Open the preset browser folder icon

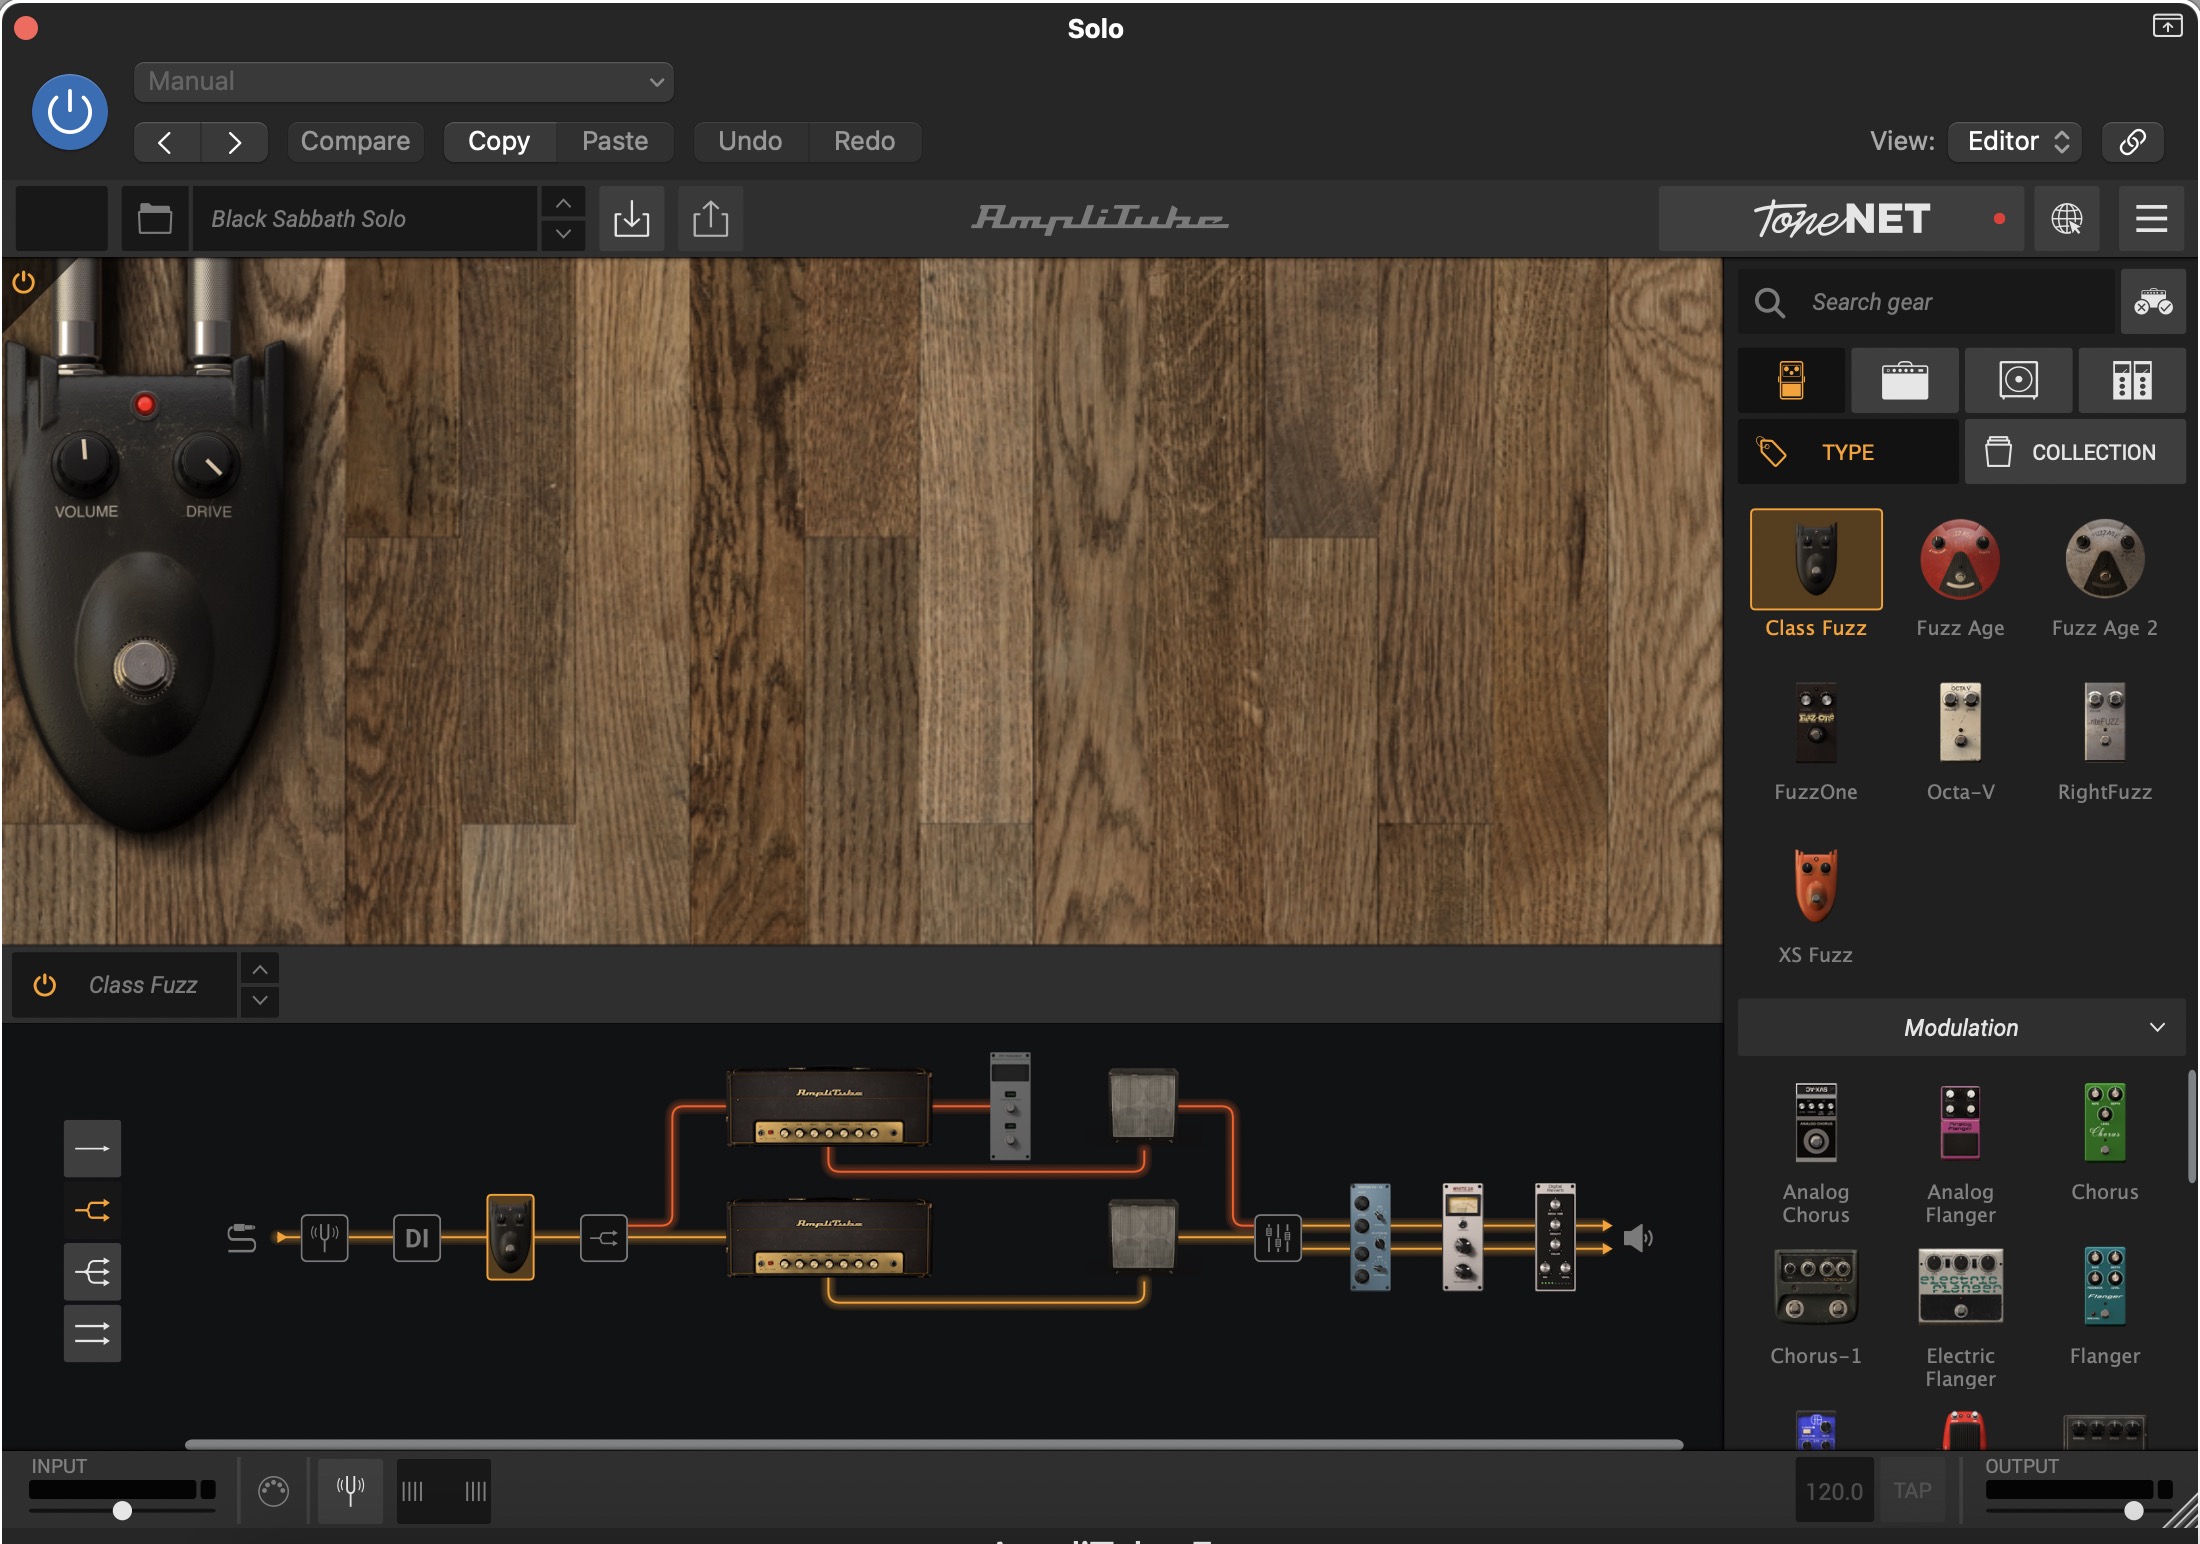coord(155,218)
